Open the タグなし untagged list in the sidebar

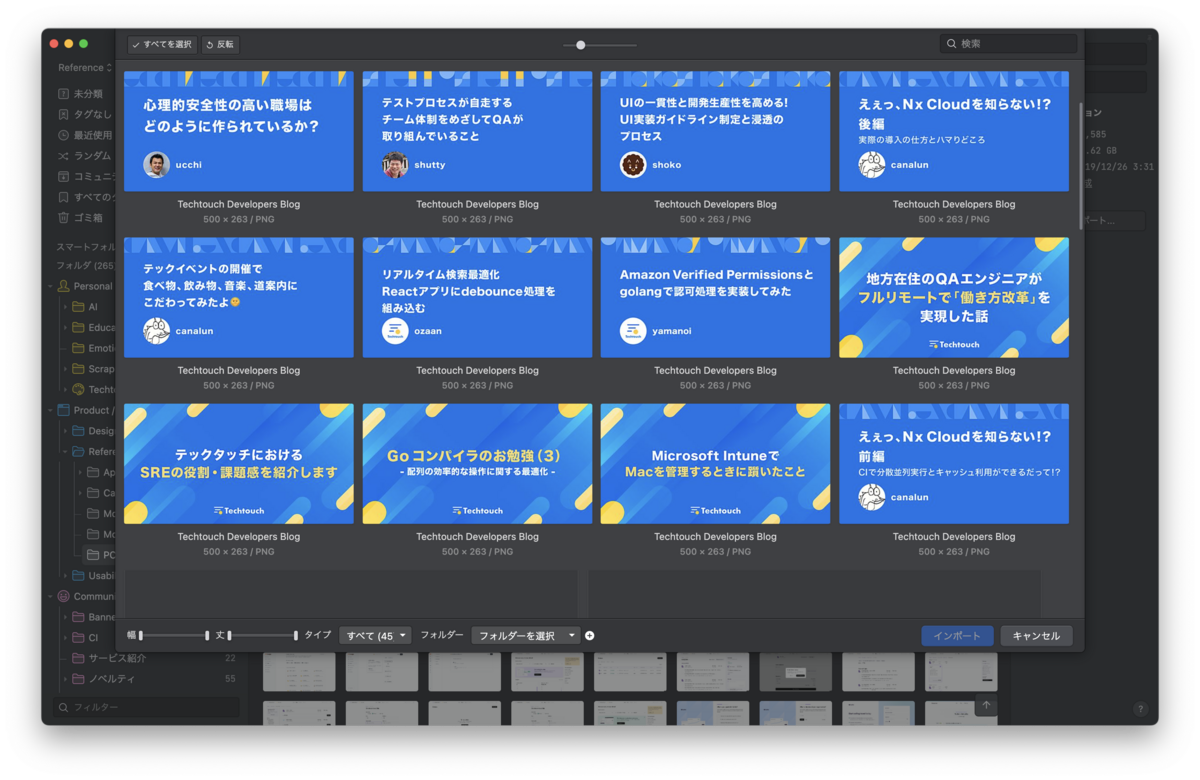click(x=86, y=114)
